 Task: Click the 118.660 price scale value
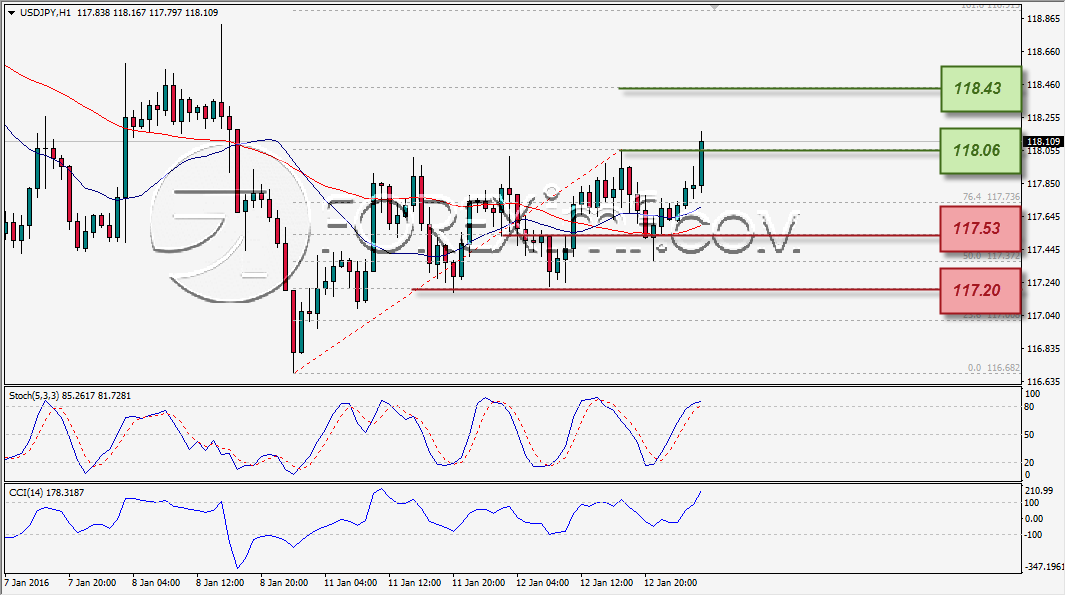coord(1043,52)
